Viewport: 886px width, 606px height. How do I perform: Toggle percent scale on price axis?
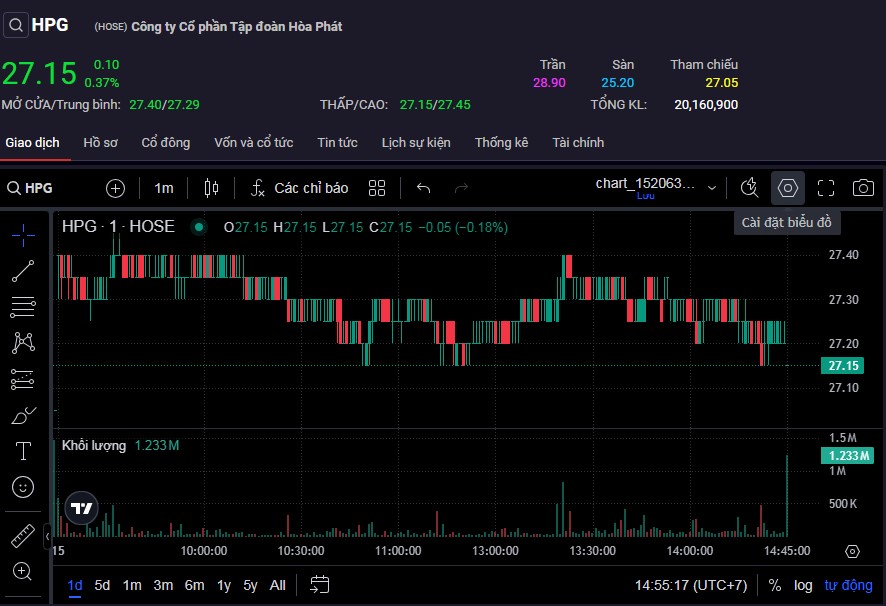[x=775, y=585]
